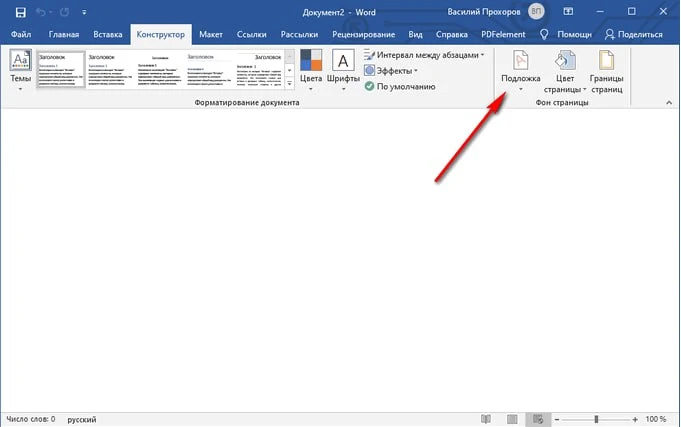Click the user avatar ВП
The height and width of the screenshot is (427, 681).
pyautogui.click(x=536, y=12)
